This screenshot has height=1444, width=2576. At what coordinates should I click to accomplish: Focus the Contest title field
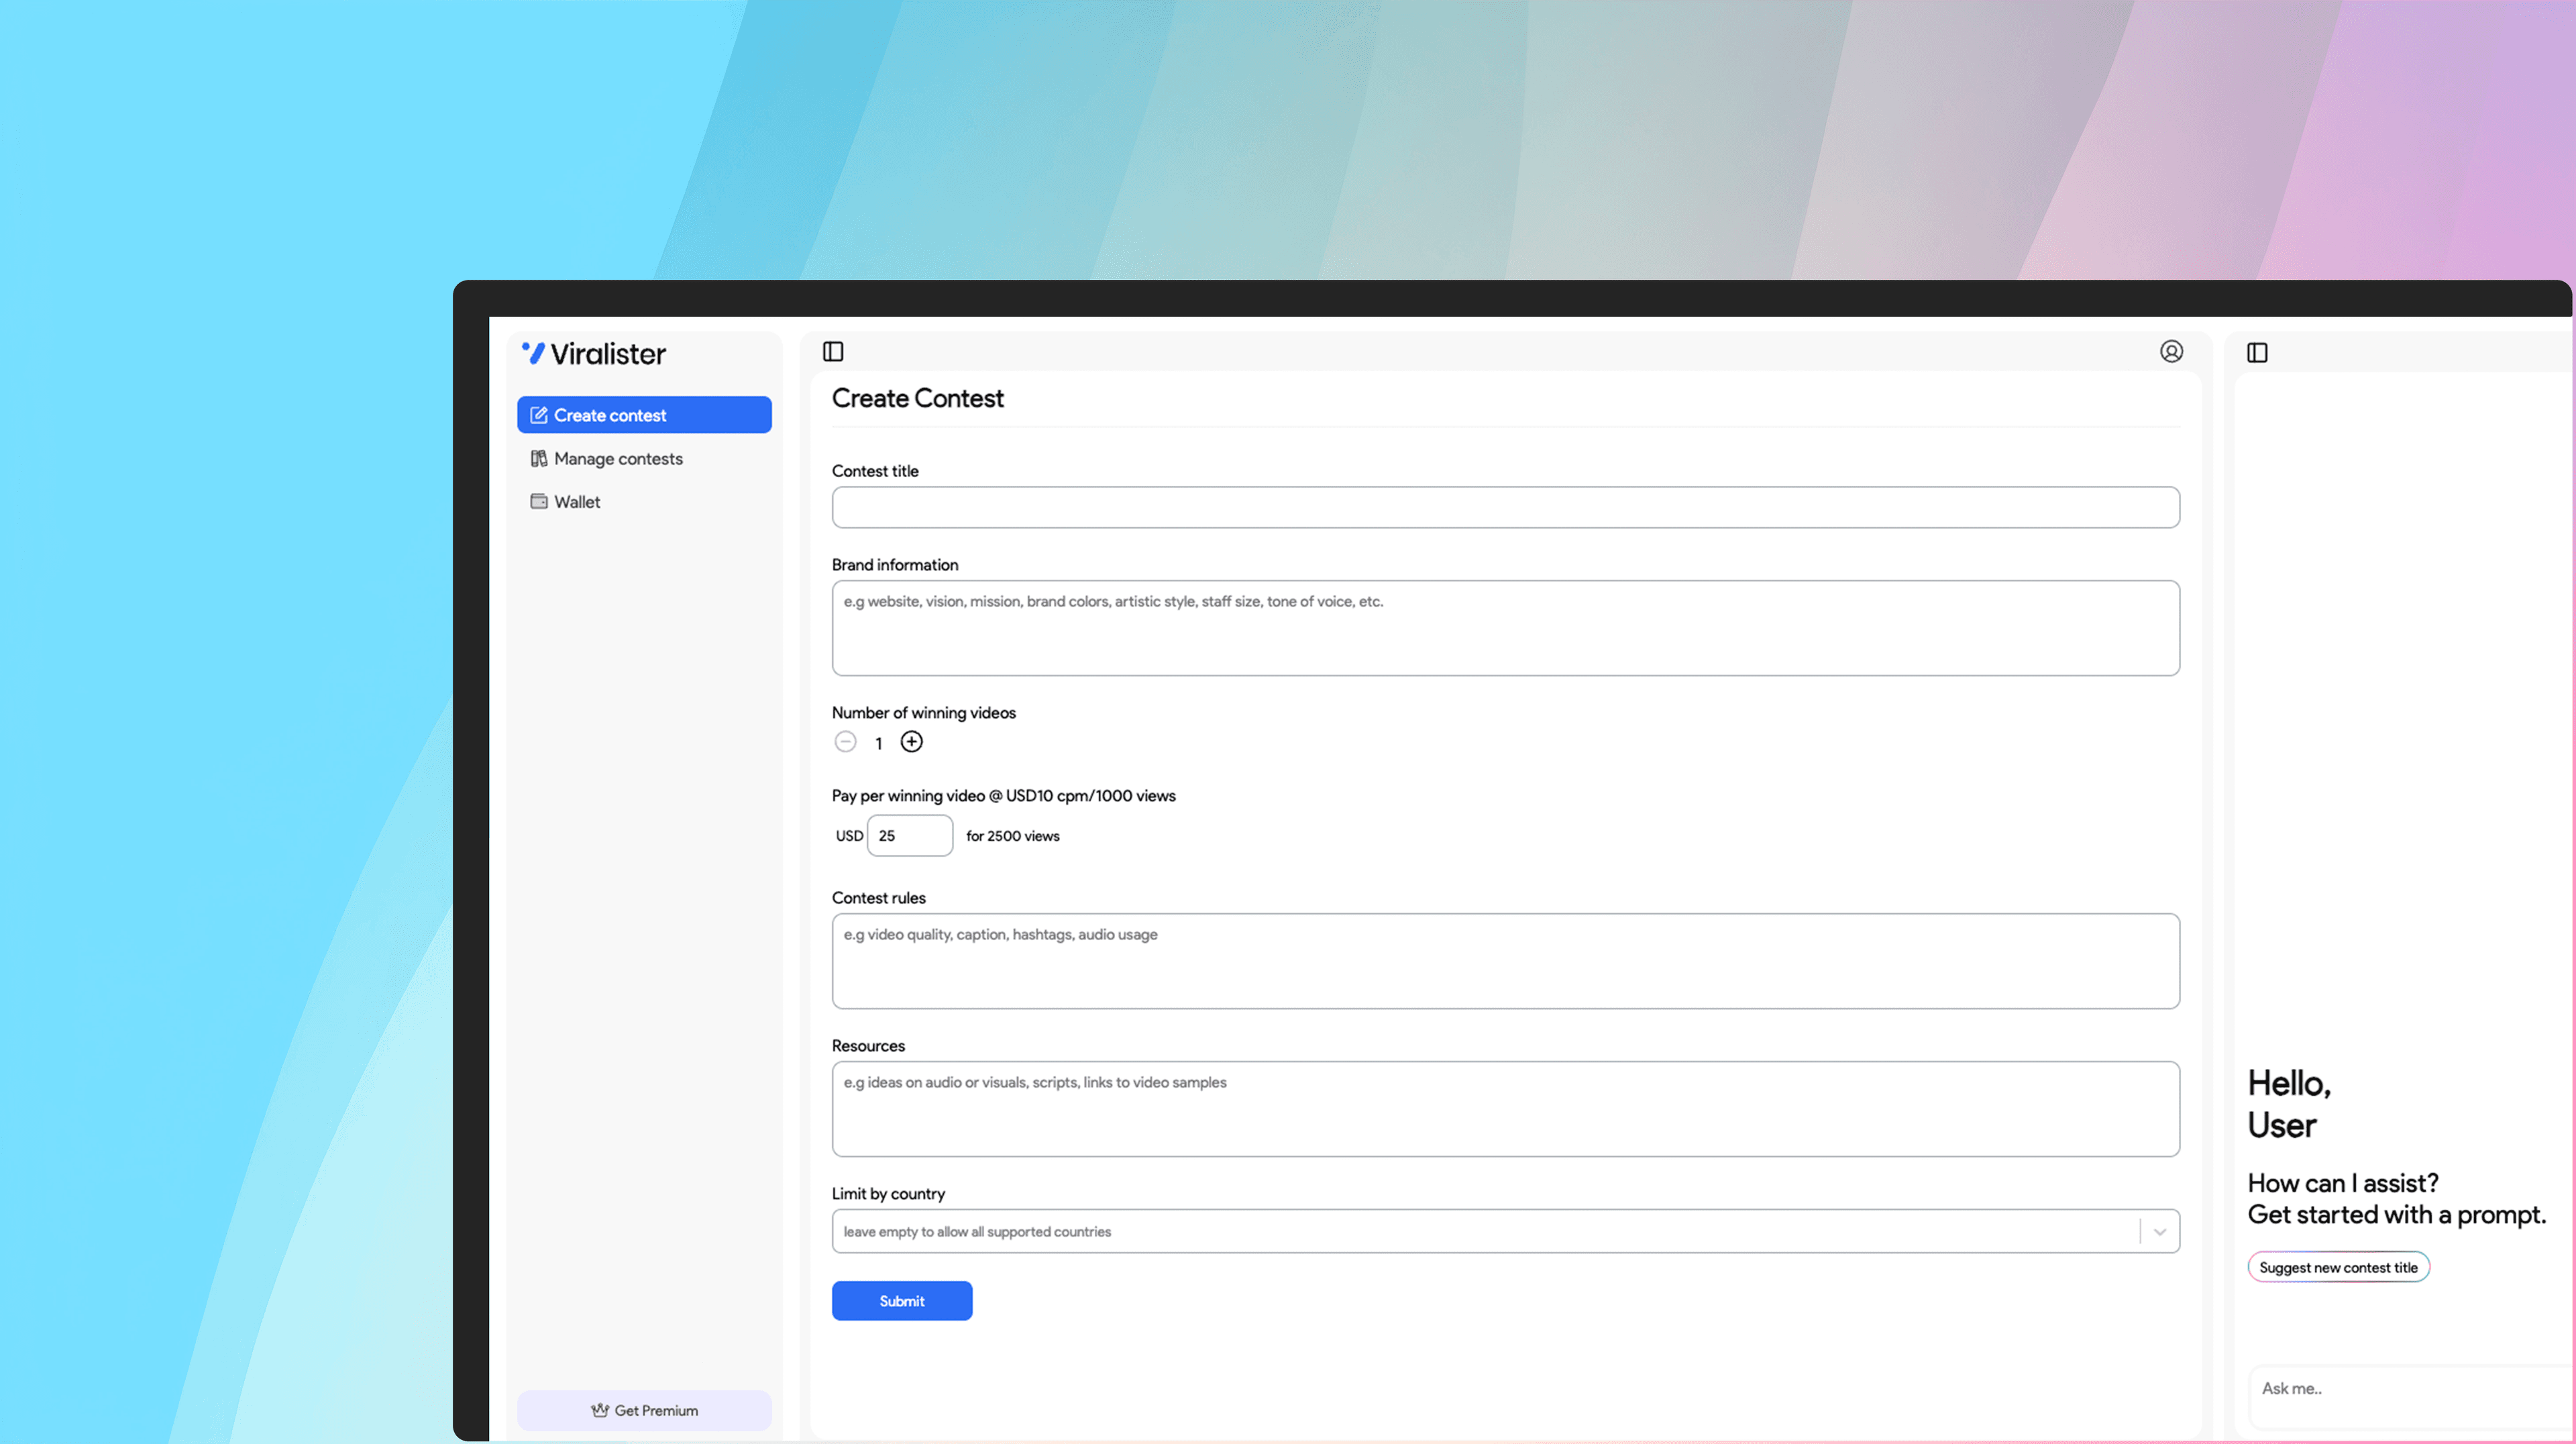(x=1504, y=507)
